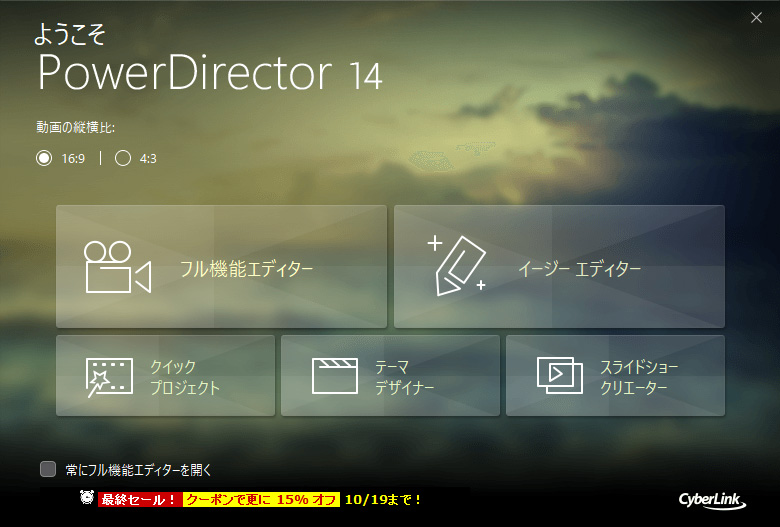This screenshot has width=780, height=527.
Task: Click the magic wand film icon for Quick Project
Action: pos(109,377)
